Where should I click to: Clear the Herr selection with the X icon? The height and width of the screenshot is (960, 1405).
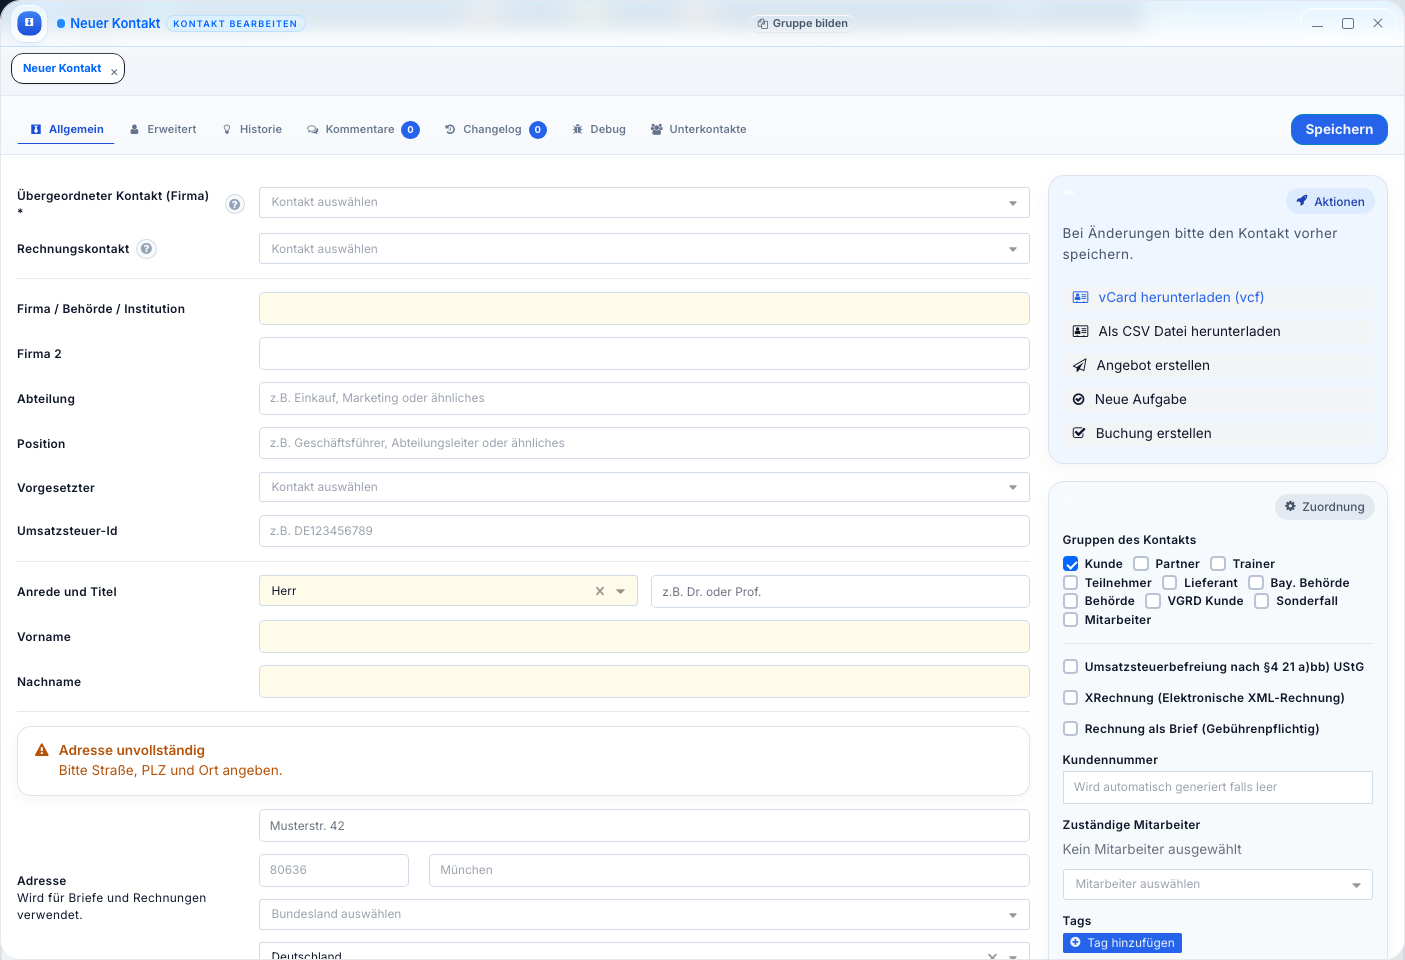600,591
